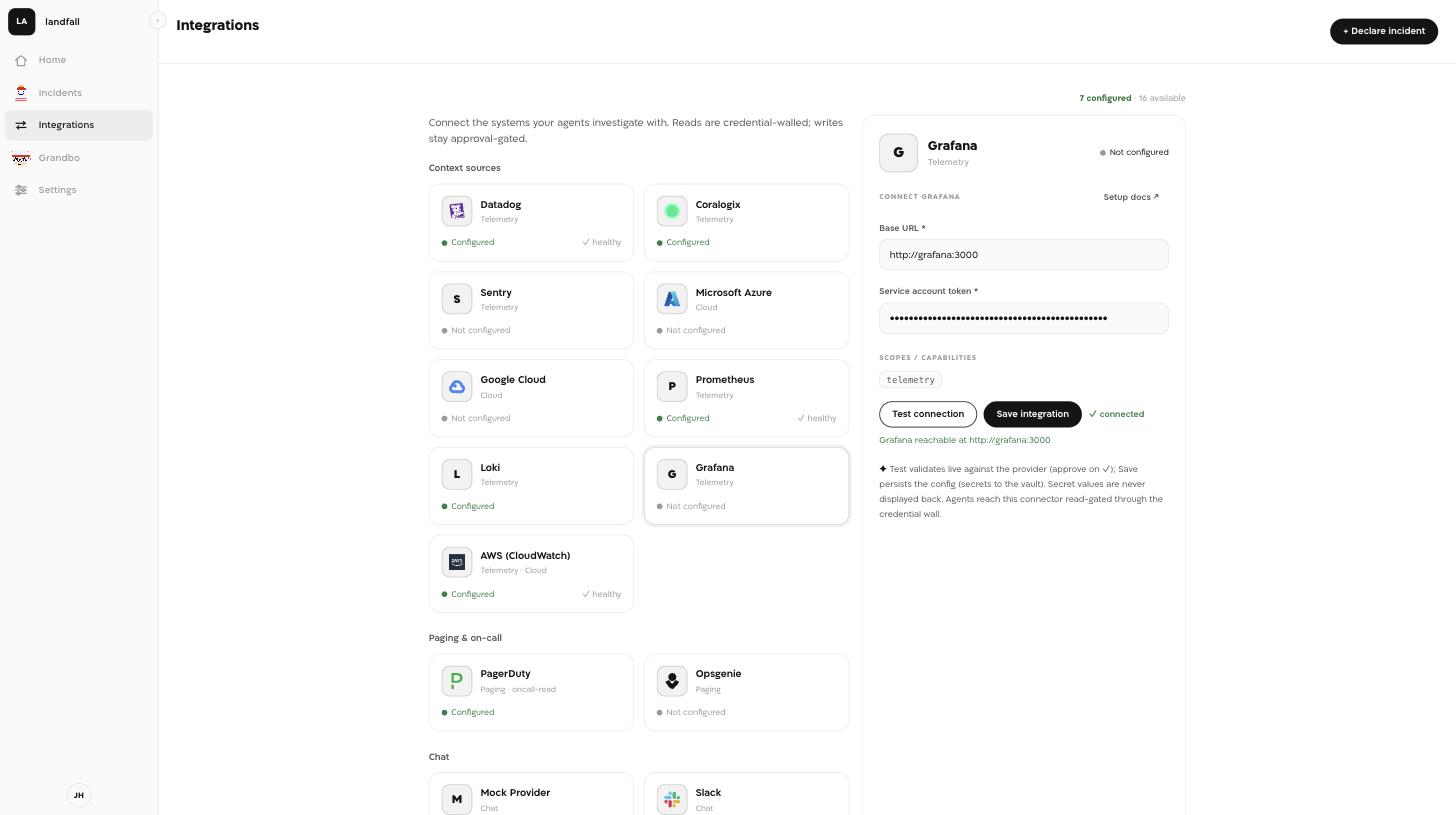Click the Integrations arrows icon in the sidebar

coord(21,125)
